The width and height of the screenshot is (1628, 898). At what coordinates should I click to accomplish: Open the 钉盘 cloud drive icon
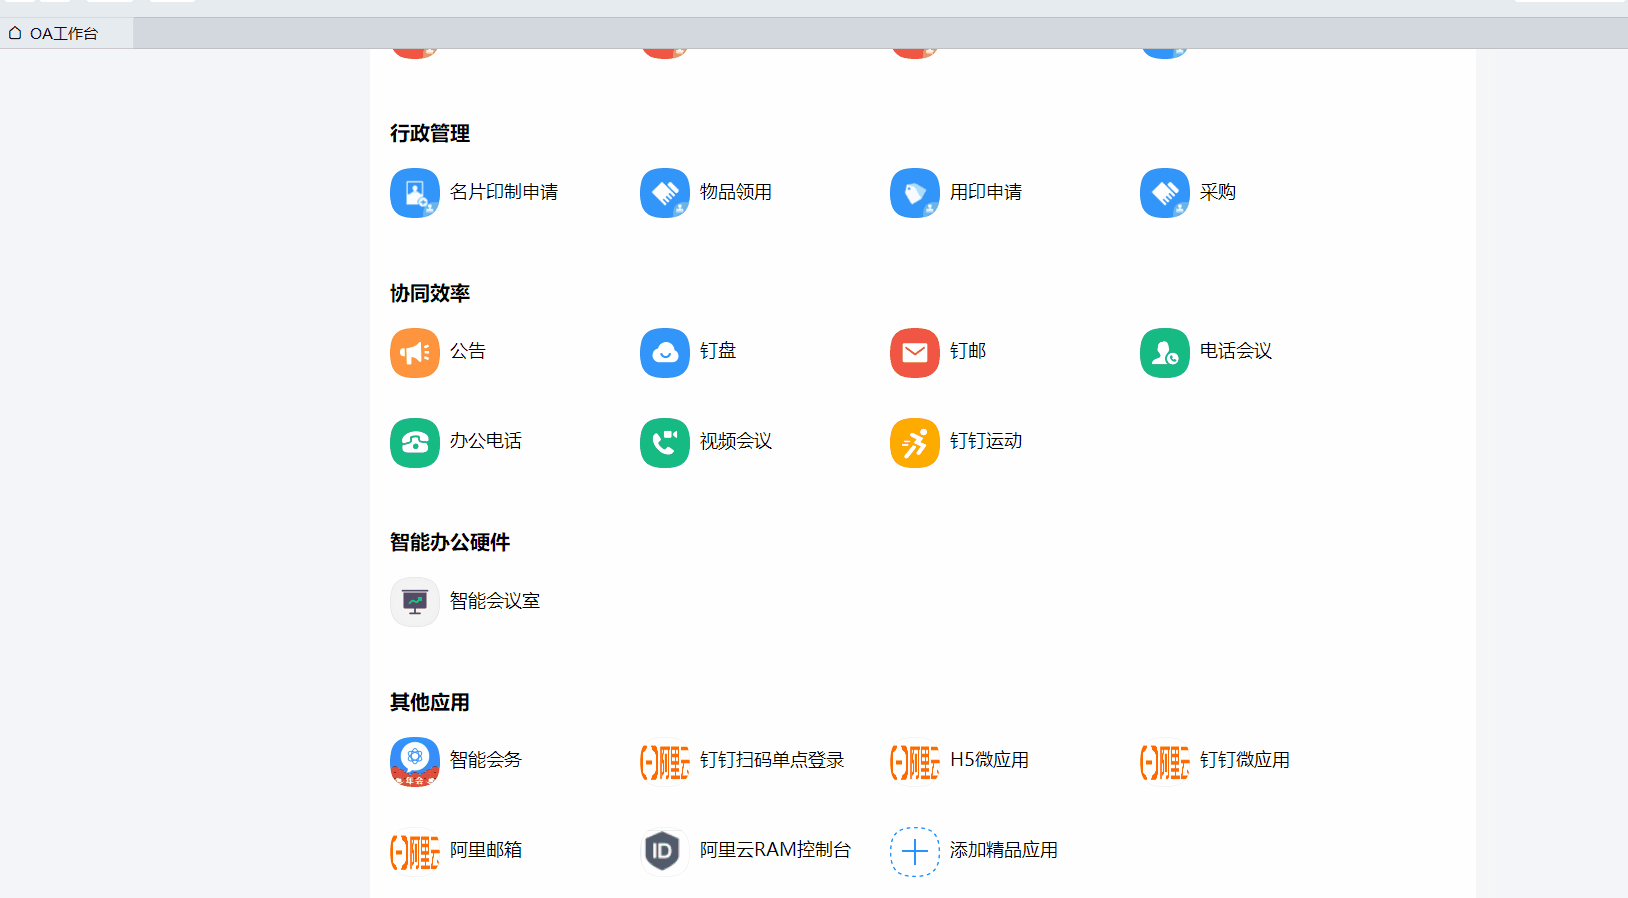click(665, 353)
